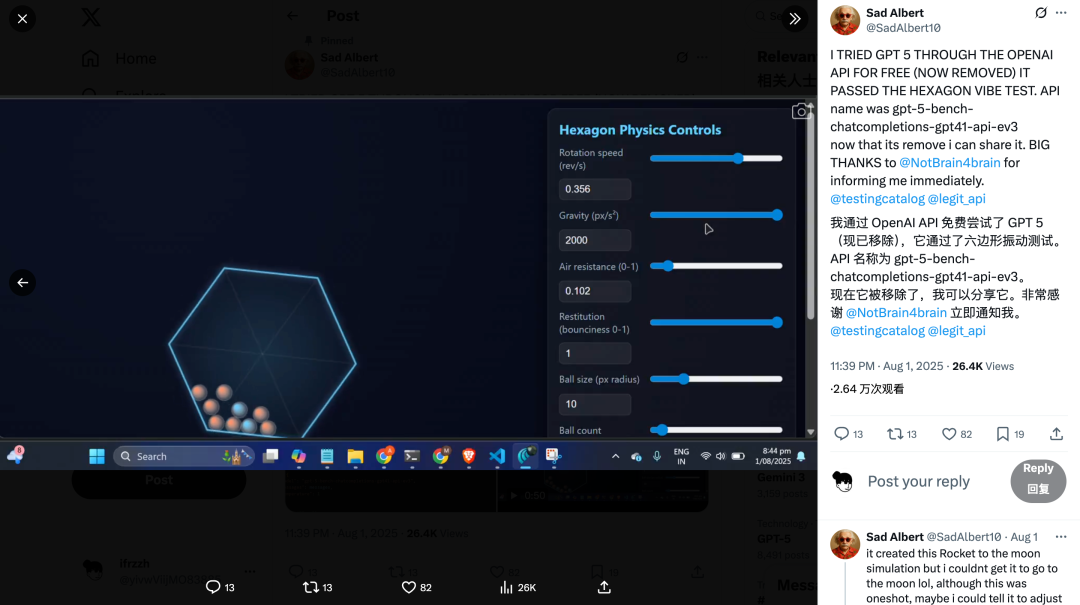Image resolution: width=1080 pixels, height=605 pixels.
Task: Open @testingcatalog mention in the Chinese translation
Action: pos(878,331)
